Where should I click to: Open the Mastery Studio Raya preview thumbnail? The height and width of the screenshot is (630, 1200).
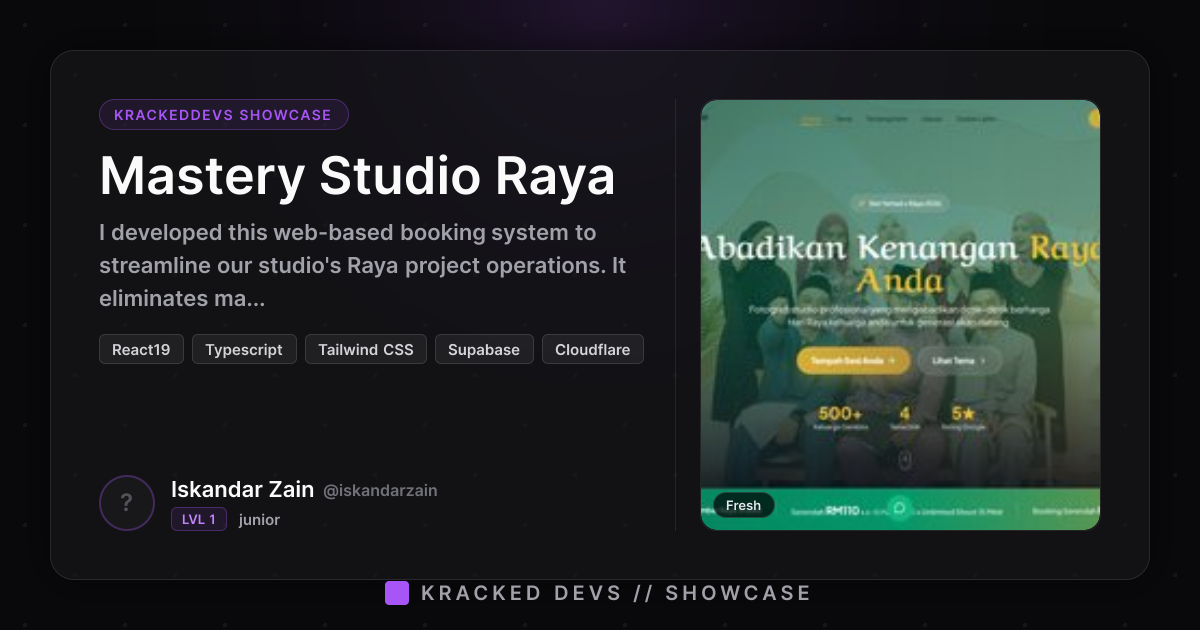click(900, 315)
